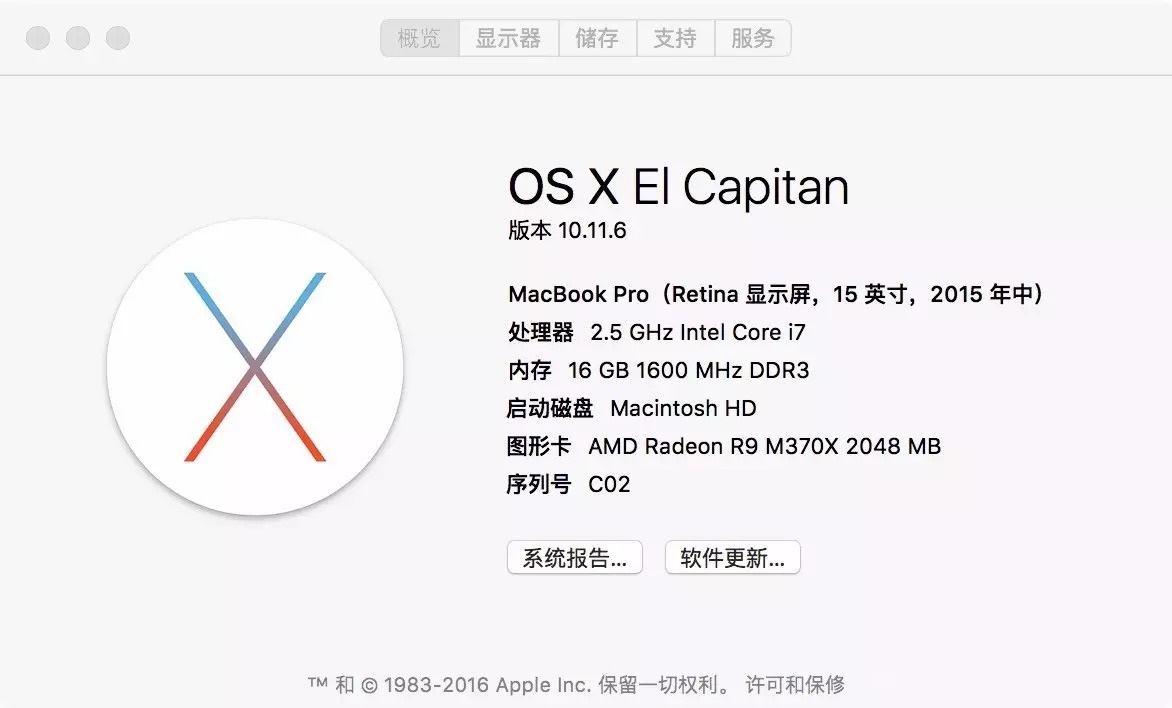Minimize the window with the middle button

pos(78,38)
